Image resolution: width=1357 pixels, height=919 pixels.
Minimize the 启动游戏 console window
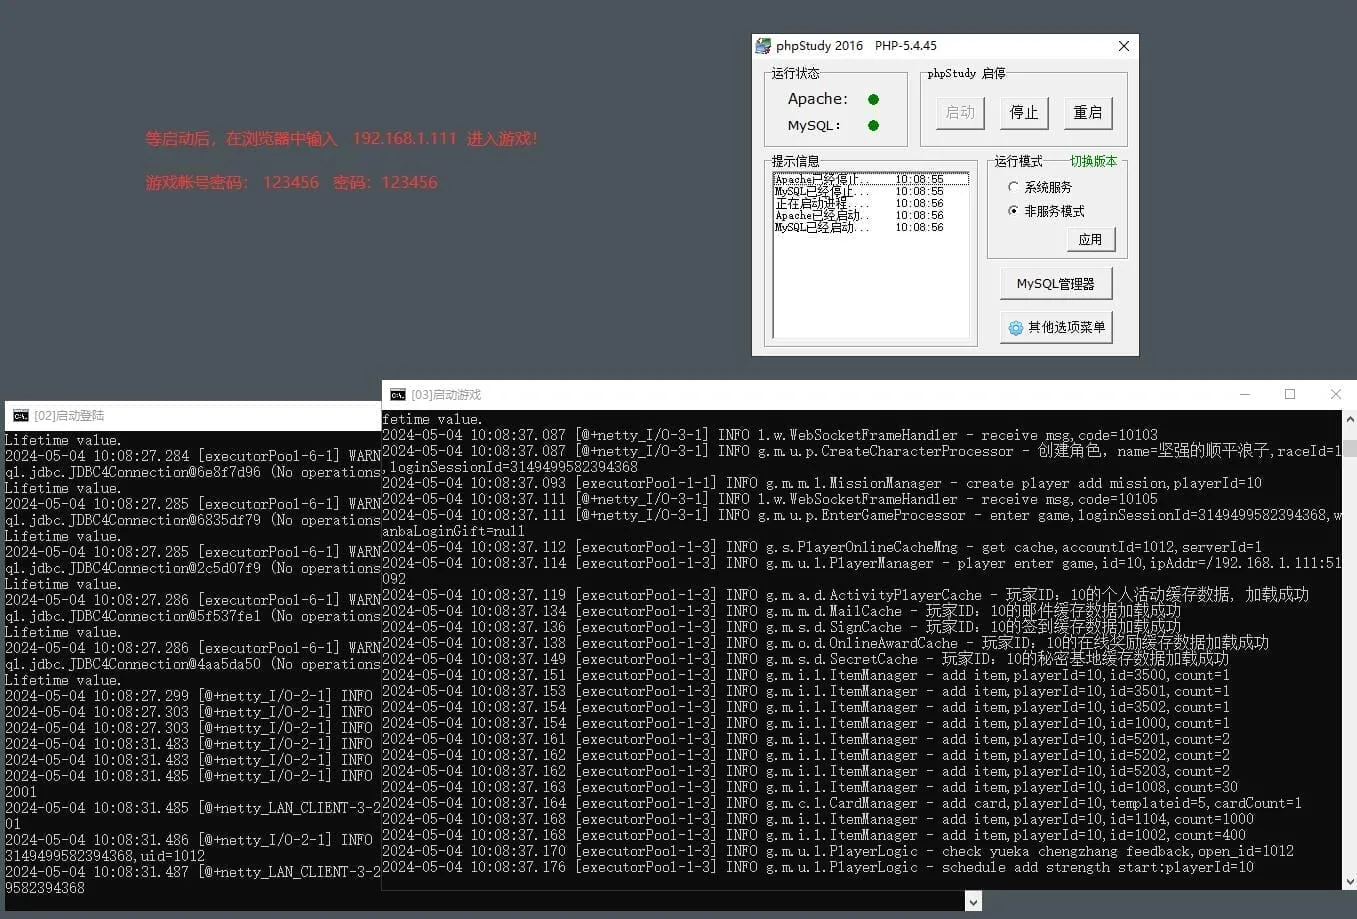tap(1245, 394)
